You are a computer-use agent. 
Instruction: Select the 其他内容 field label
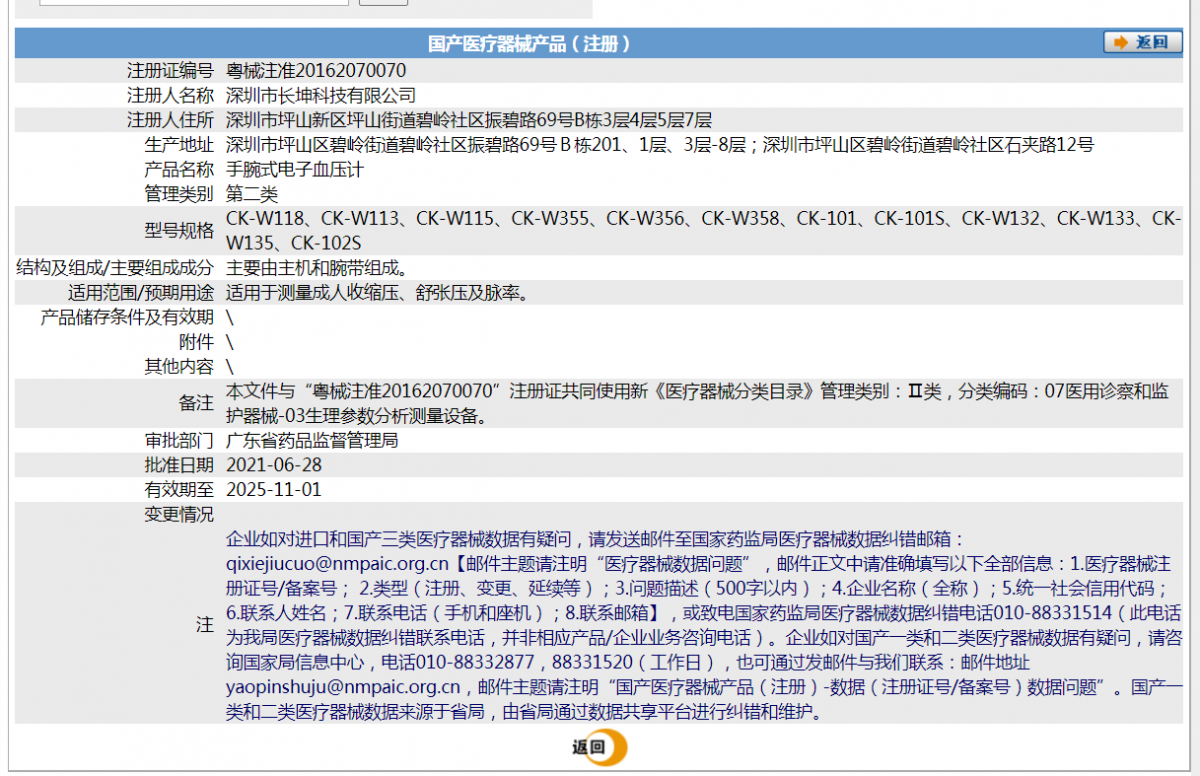click(179, 367)
